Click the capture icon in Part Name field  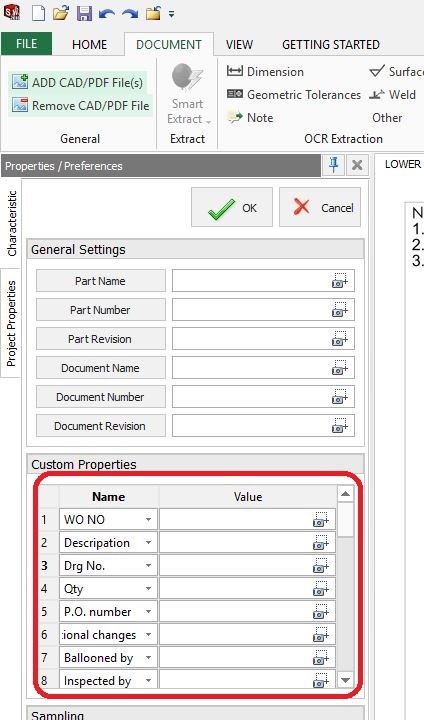339,281
